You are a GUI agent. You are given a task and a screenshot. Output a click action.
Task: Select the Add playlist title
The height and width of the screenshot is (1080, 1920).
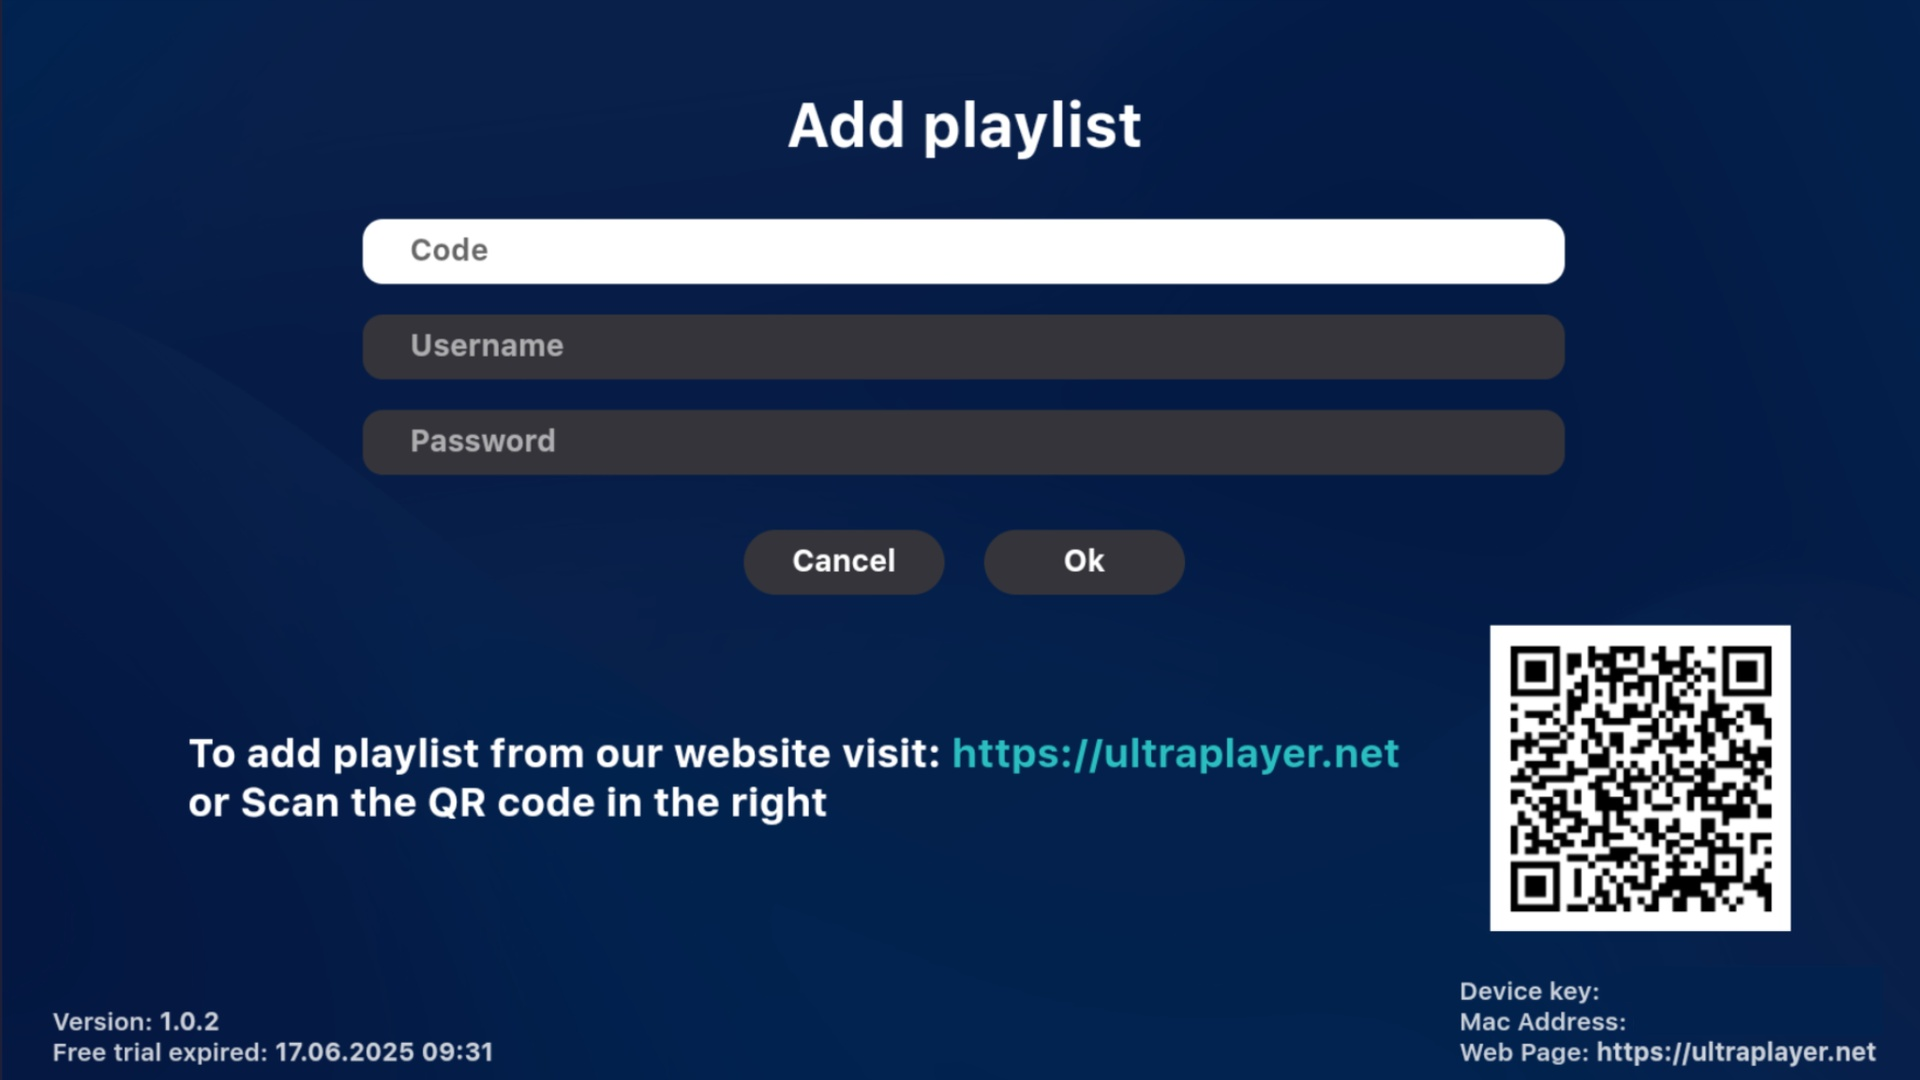point(963,125)
